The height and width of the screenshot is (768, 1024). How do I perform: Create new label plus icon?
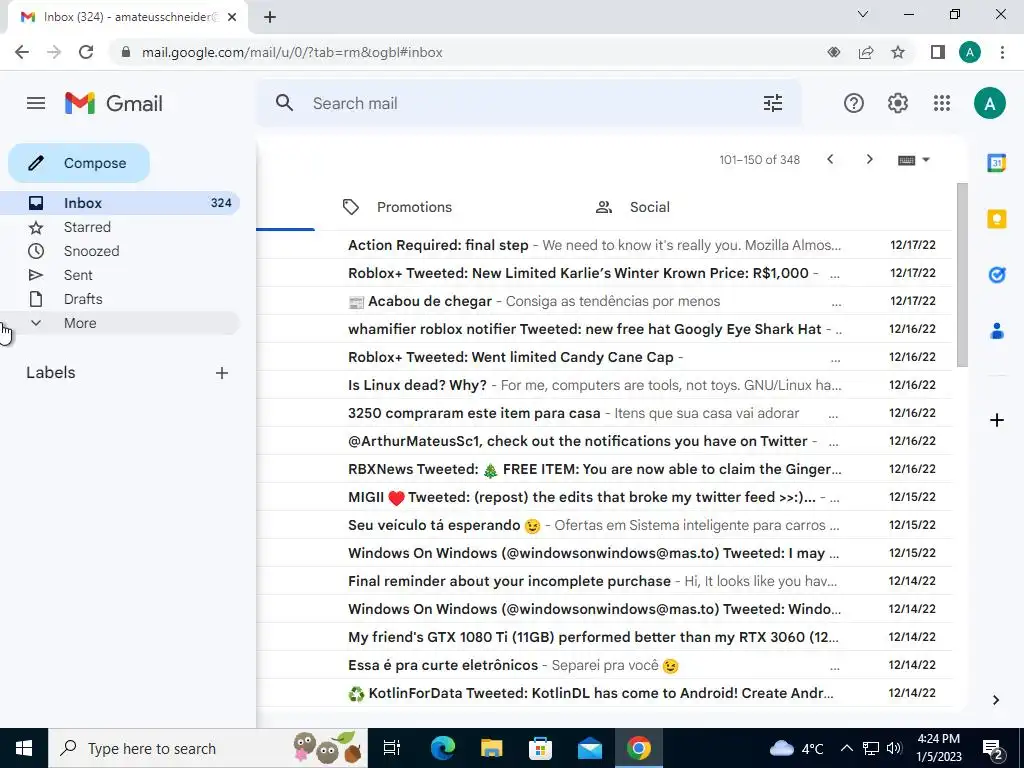pos(222,373)
